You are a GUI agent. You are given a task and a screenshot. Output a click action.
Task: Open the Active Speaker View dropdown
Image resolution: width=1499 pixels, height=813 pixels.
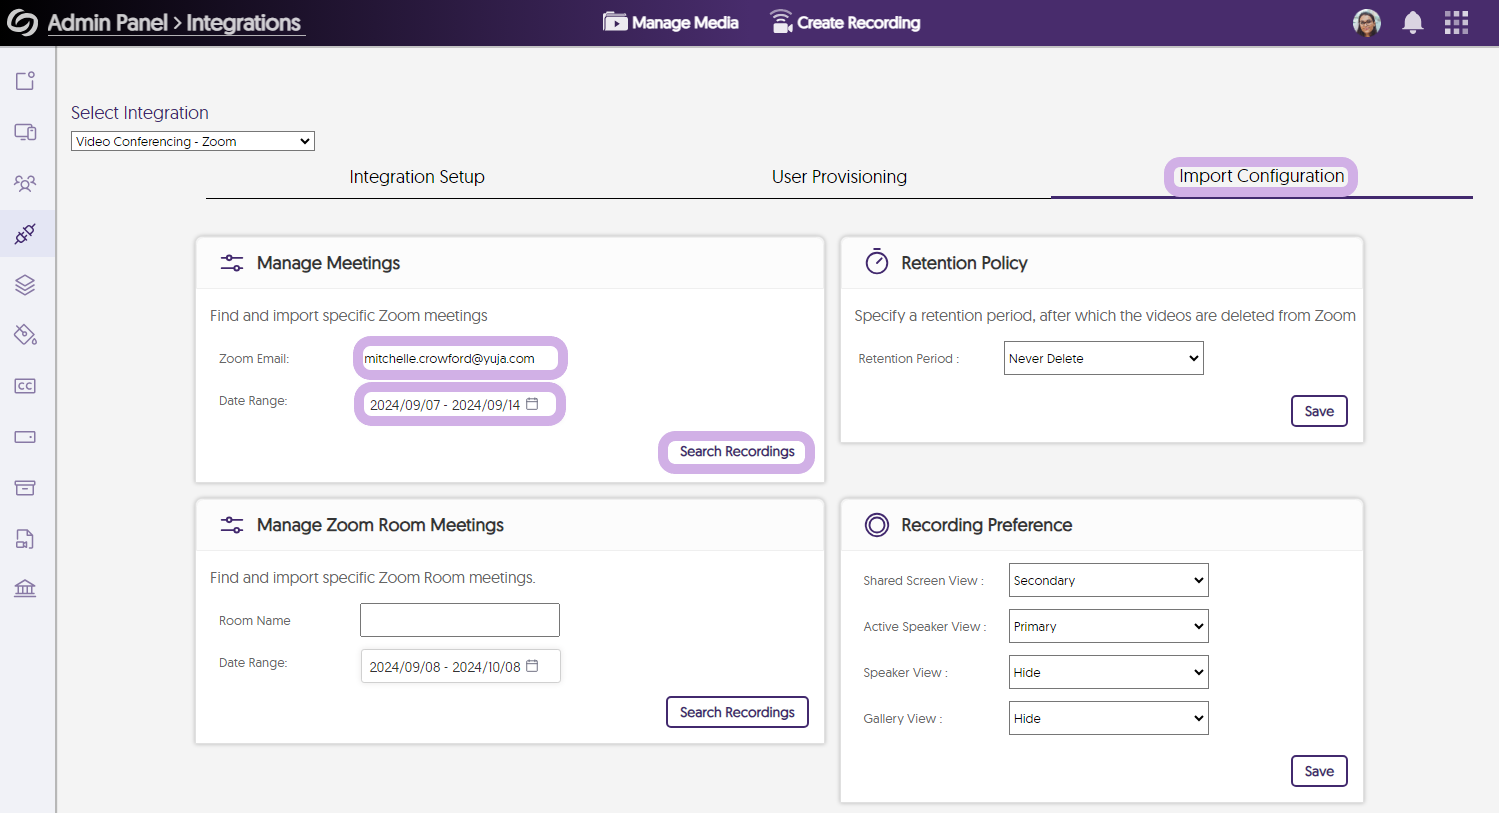point(1109,626)
